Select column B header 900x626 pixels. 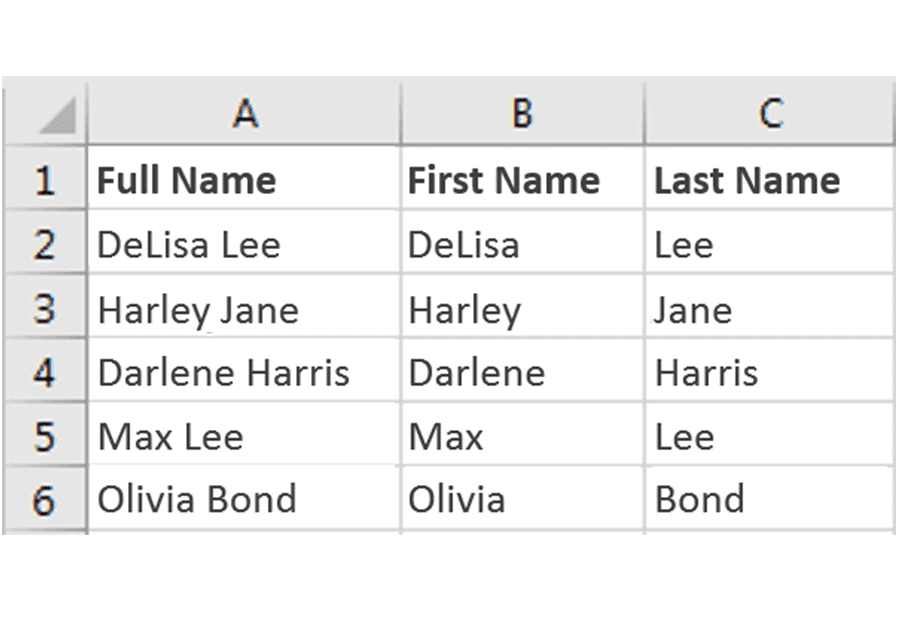523,112
